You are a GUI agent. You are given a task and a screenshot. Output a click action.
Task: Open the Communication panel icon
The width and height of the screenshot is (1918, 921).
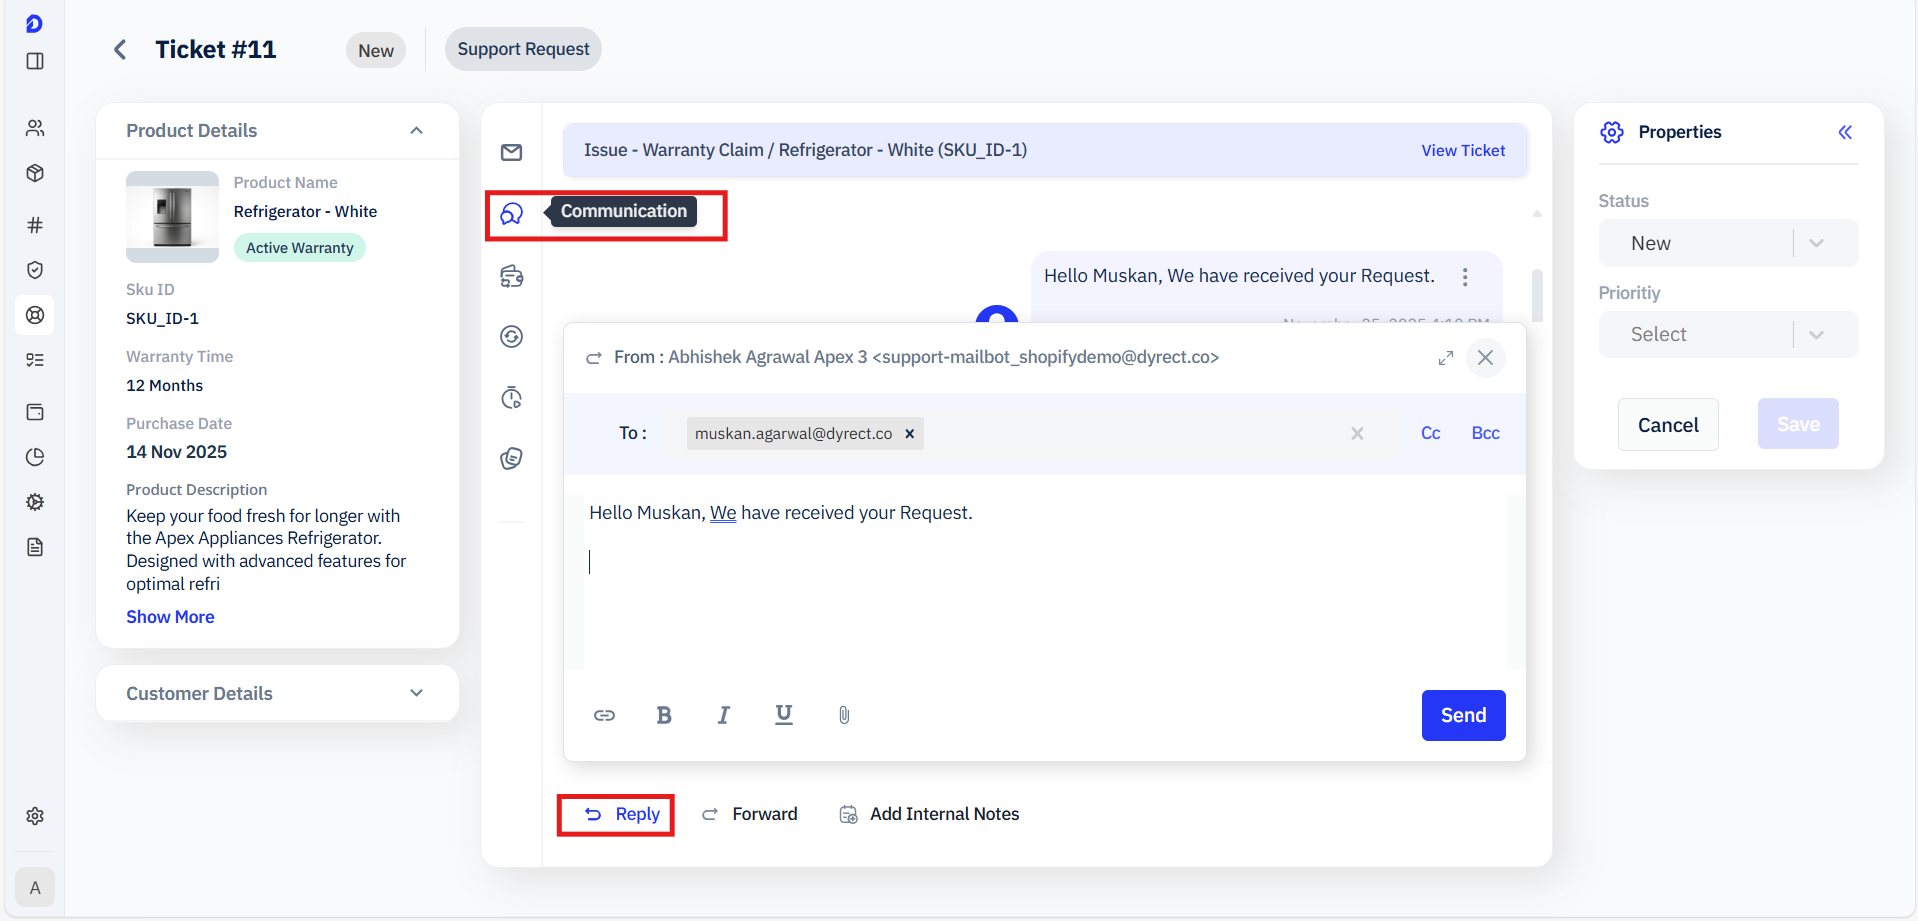512,214
